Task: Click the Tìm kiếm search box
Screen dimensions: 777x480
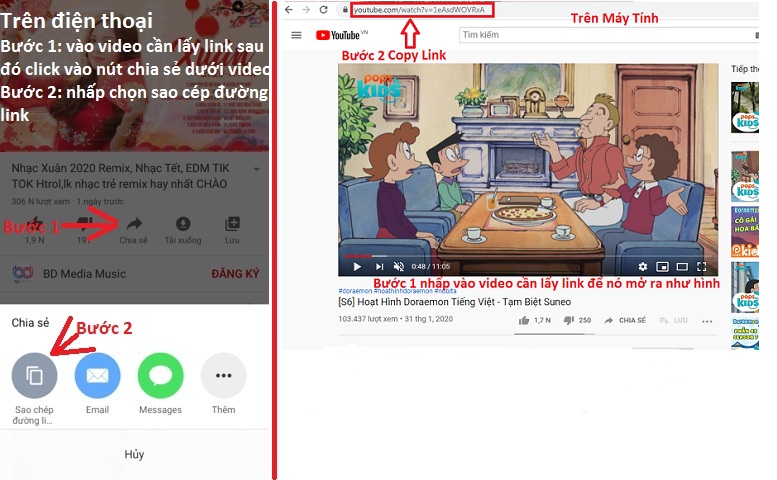Action: point(607,35)
